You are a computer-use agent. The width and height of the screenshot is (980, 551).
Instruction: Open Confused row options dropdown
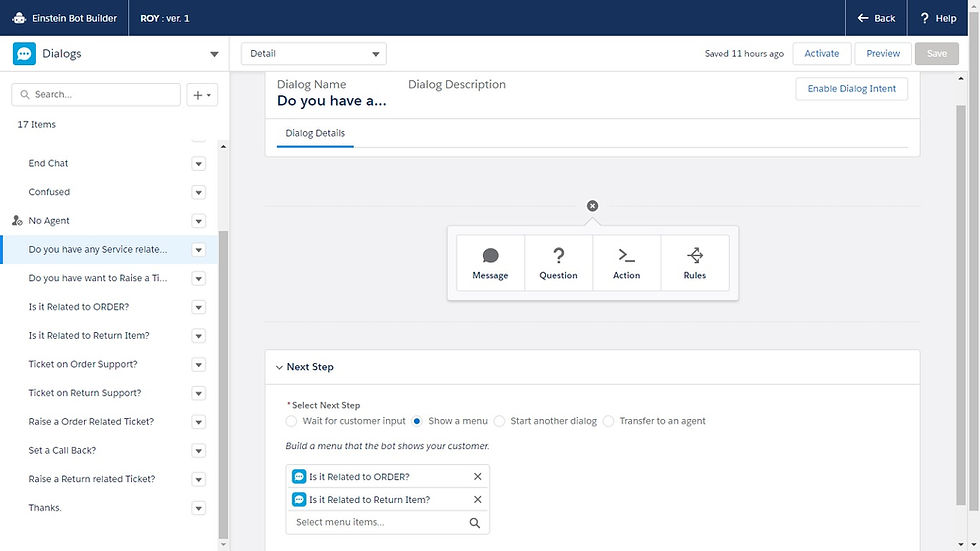coord(199,192)
